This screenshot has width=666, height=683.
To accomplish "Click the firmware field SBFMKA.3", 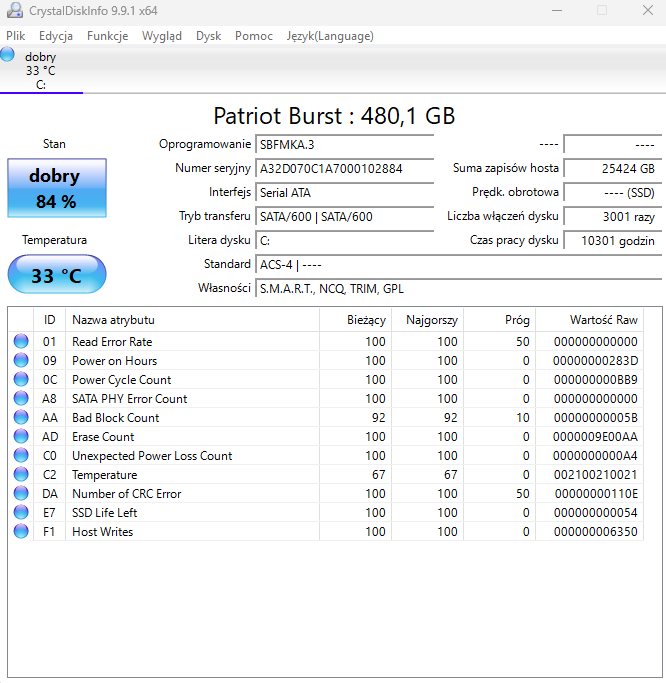I will click(345, 145).
